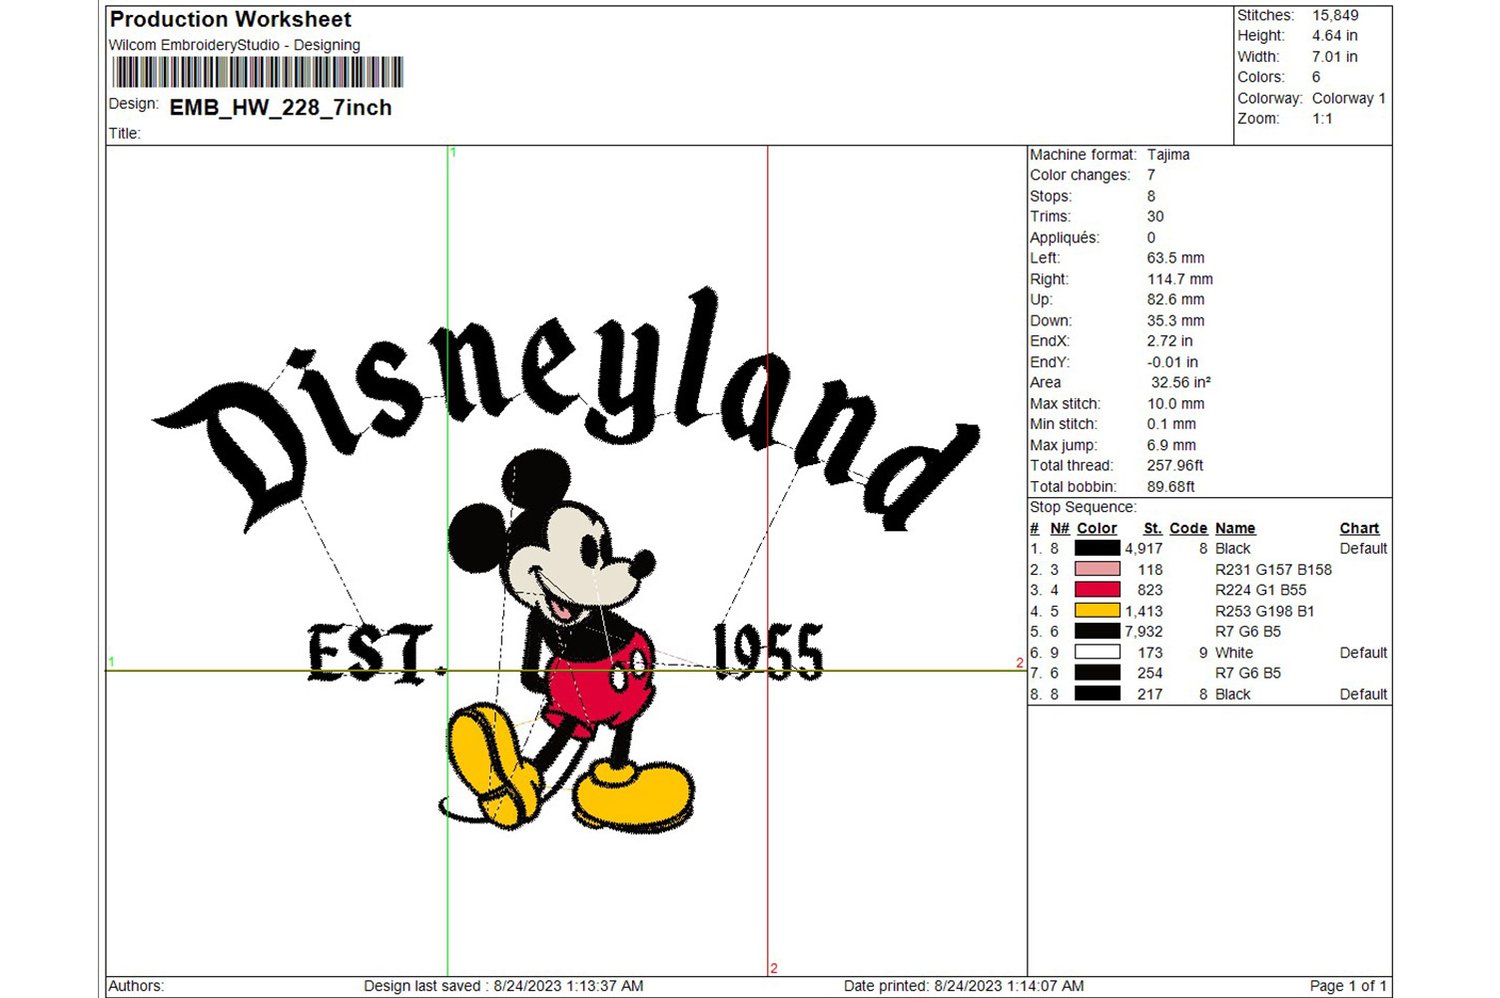Select the stitch count 15,849
1500x998 pixels.
tap(1335, 15)
